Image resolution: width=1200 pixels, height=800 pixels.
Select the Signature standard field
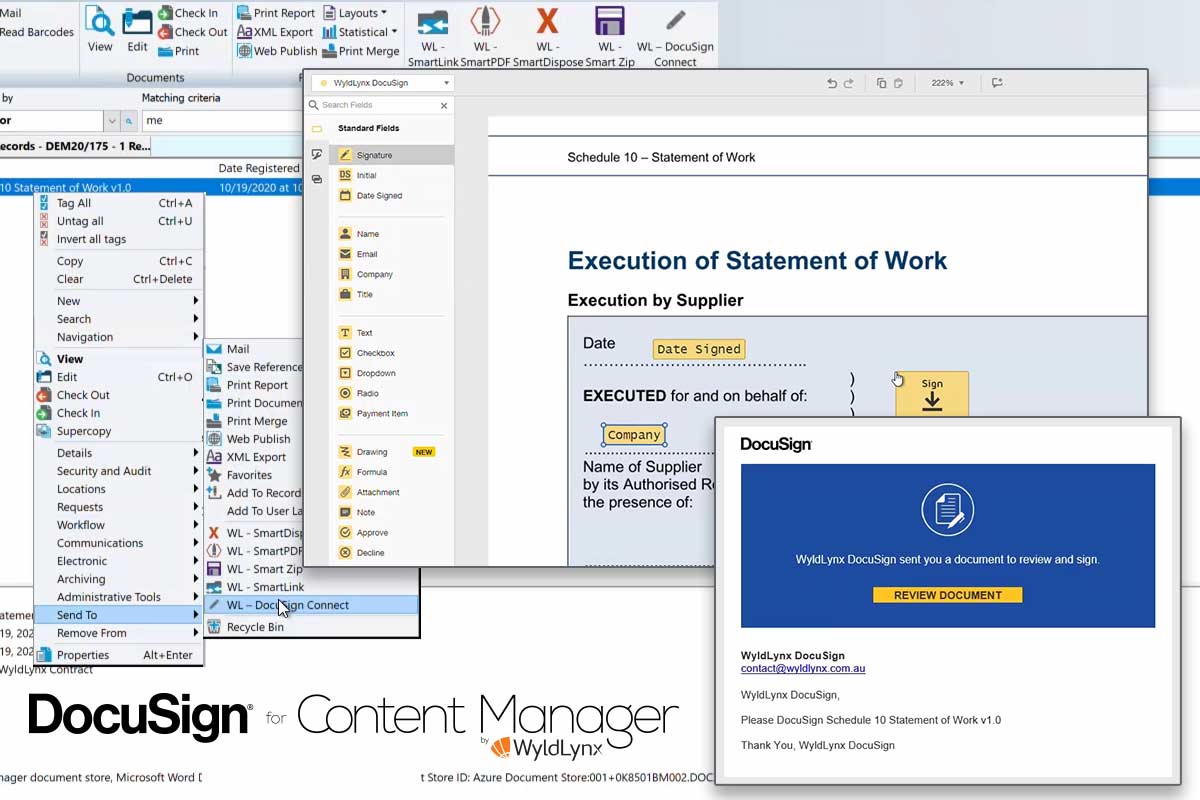click(393, 155)
